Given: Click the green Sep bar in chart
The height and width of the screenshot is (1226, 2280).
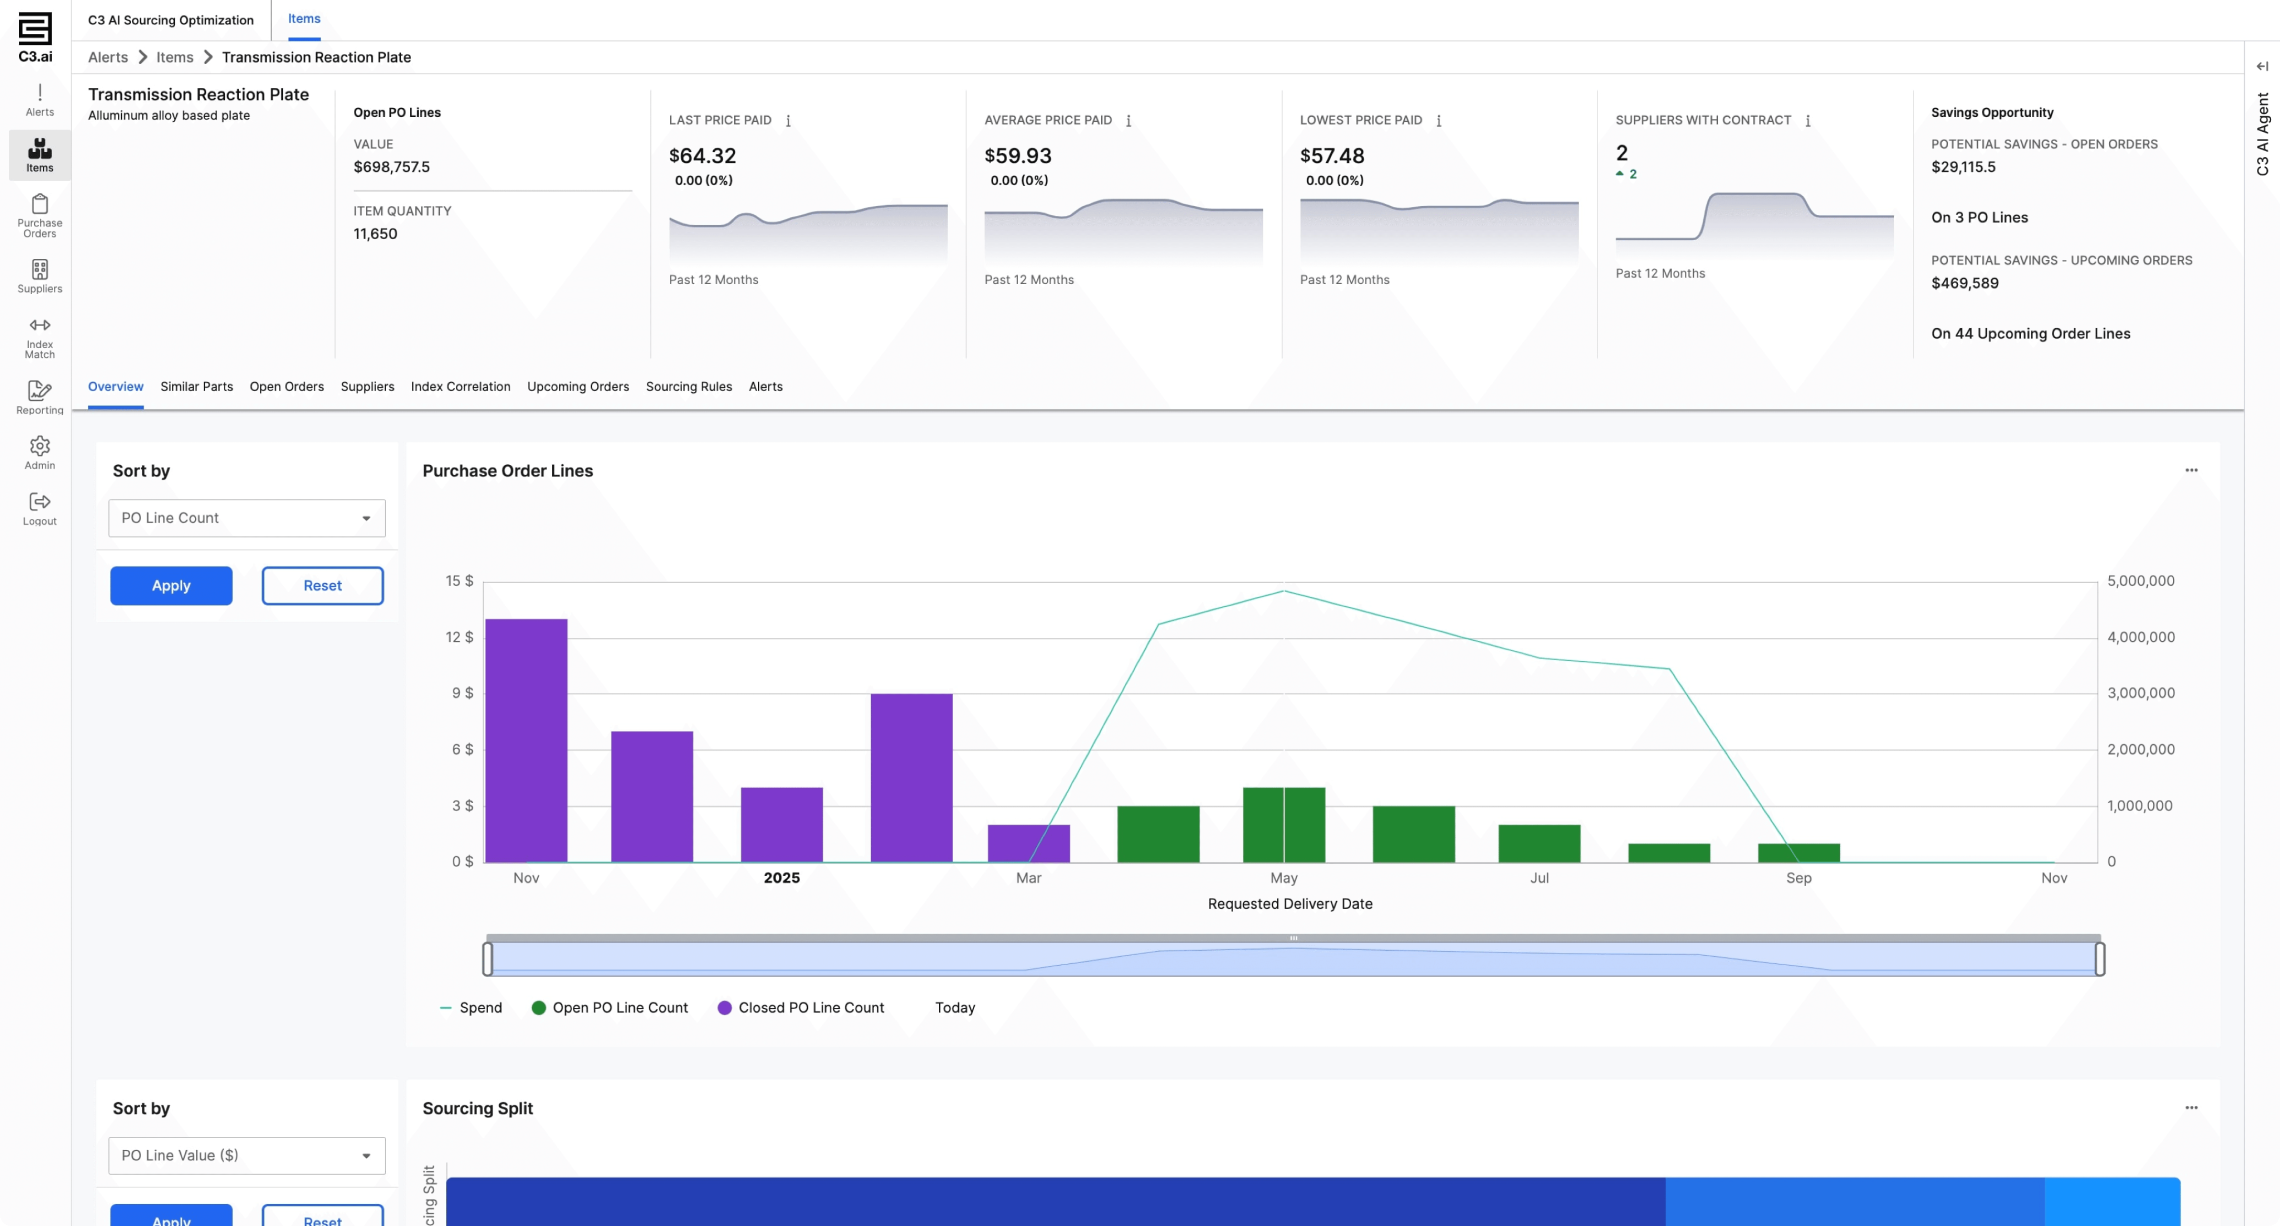Looking at the screenshot, I should pos(1799,852).
